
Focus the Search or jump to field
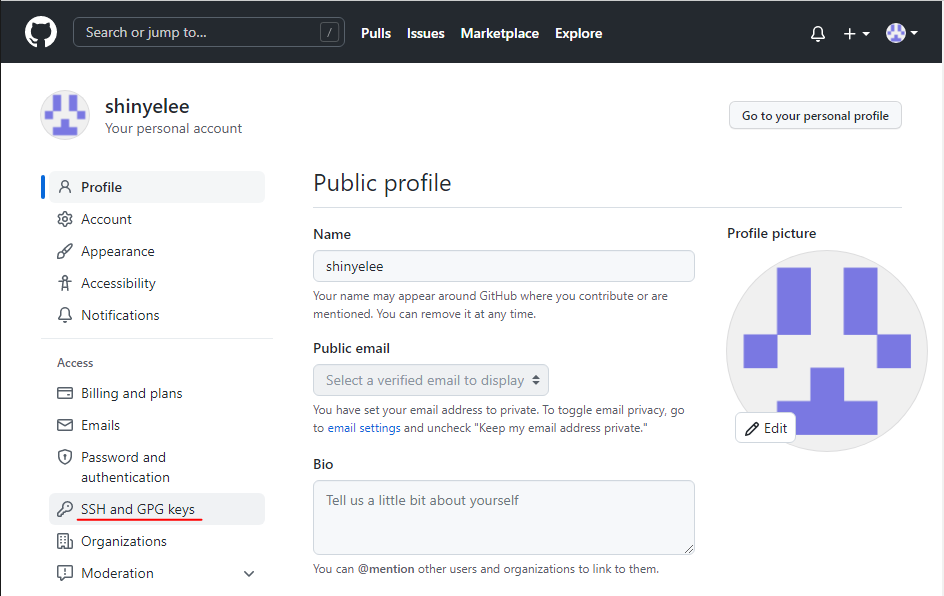coord(208,33)
